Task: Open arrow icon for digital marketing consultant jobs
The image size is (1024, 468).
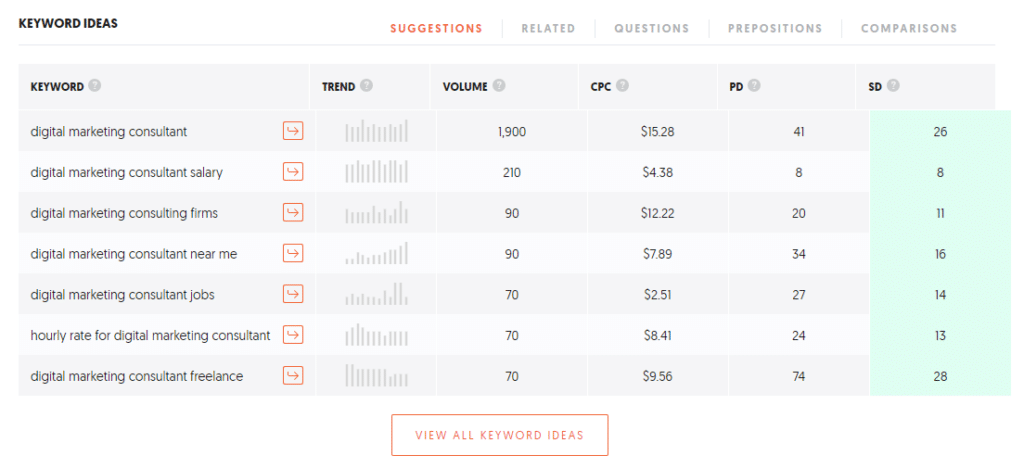Action: 293,294
